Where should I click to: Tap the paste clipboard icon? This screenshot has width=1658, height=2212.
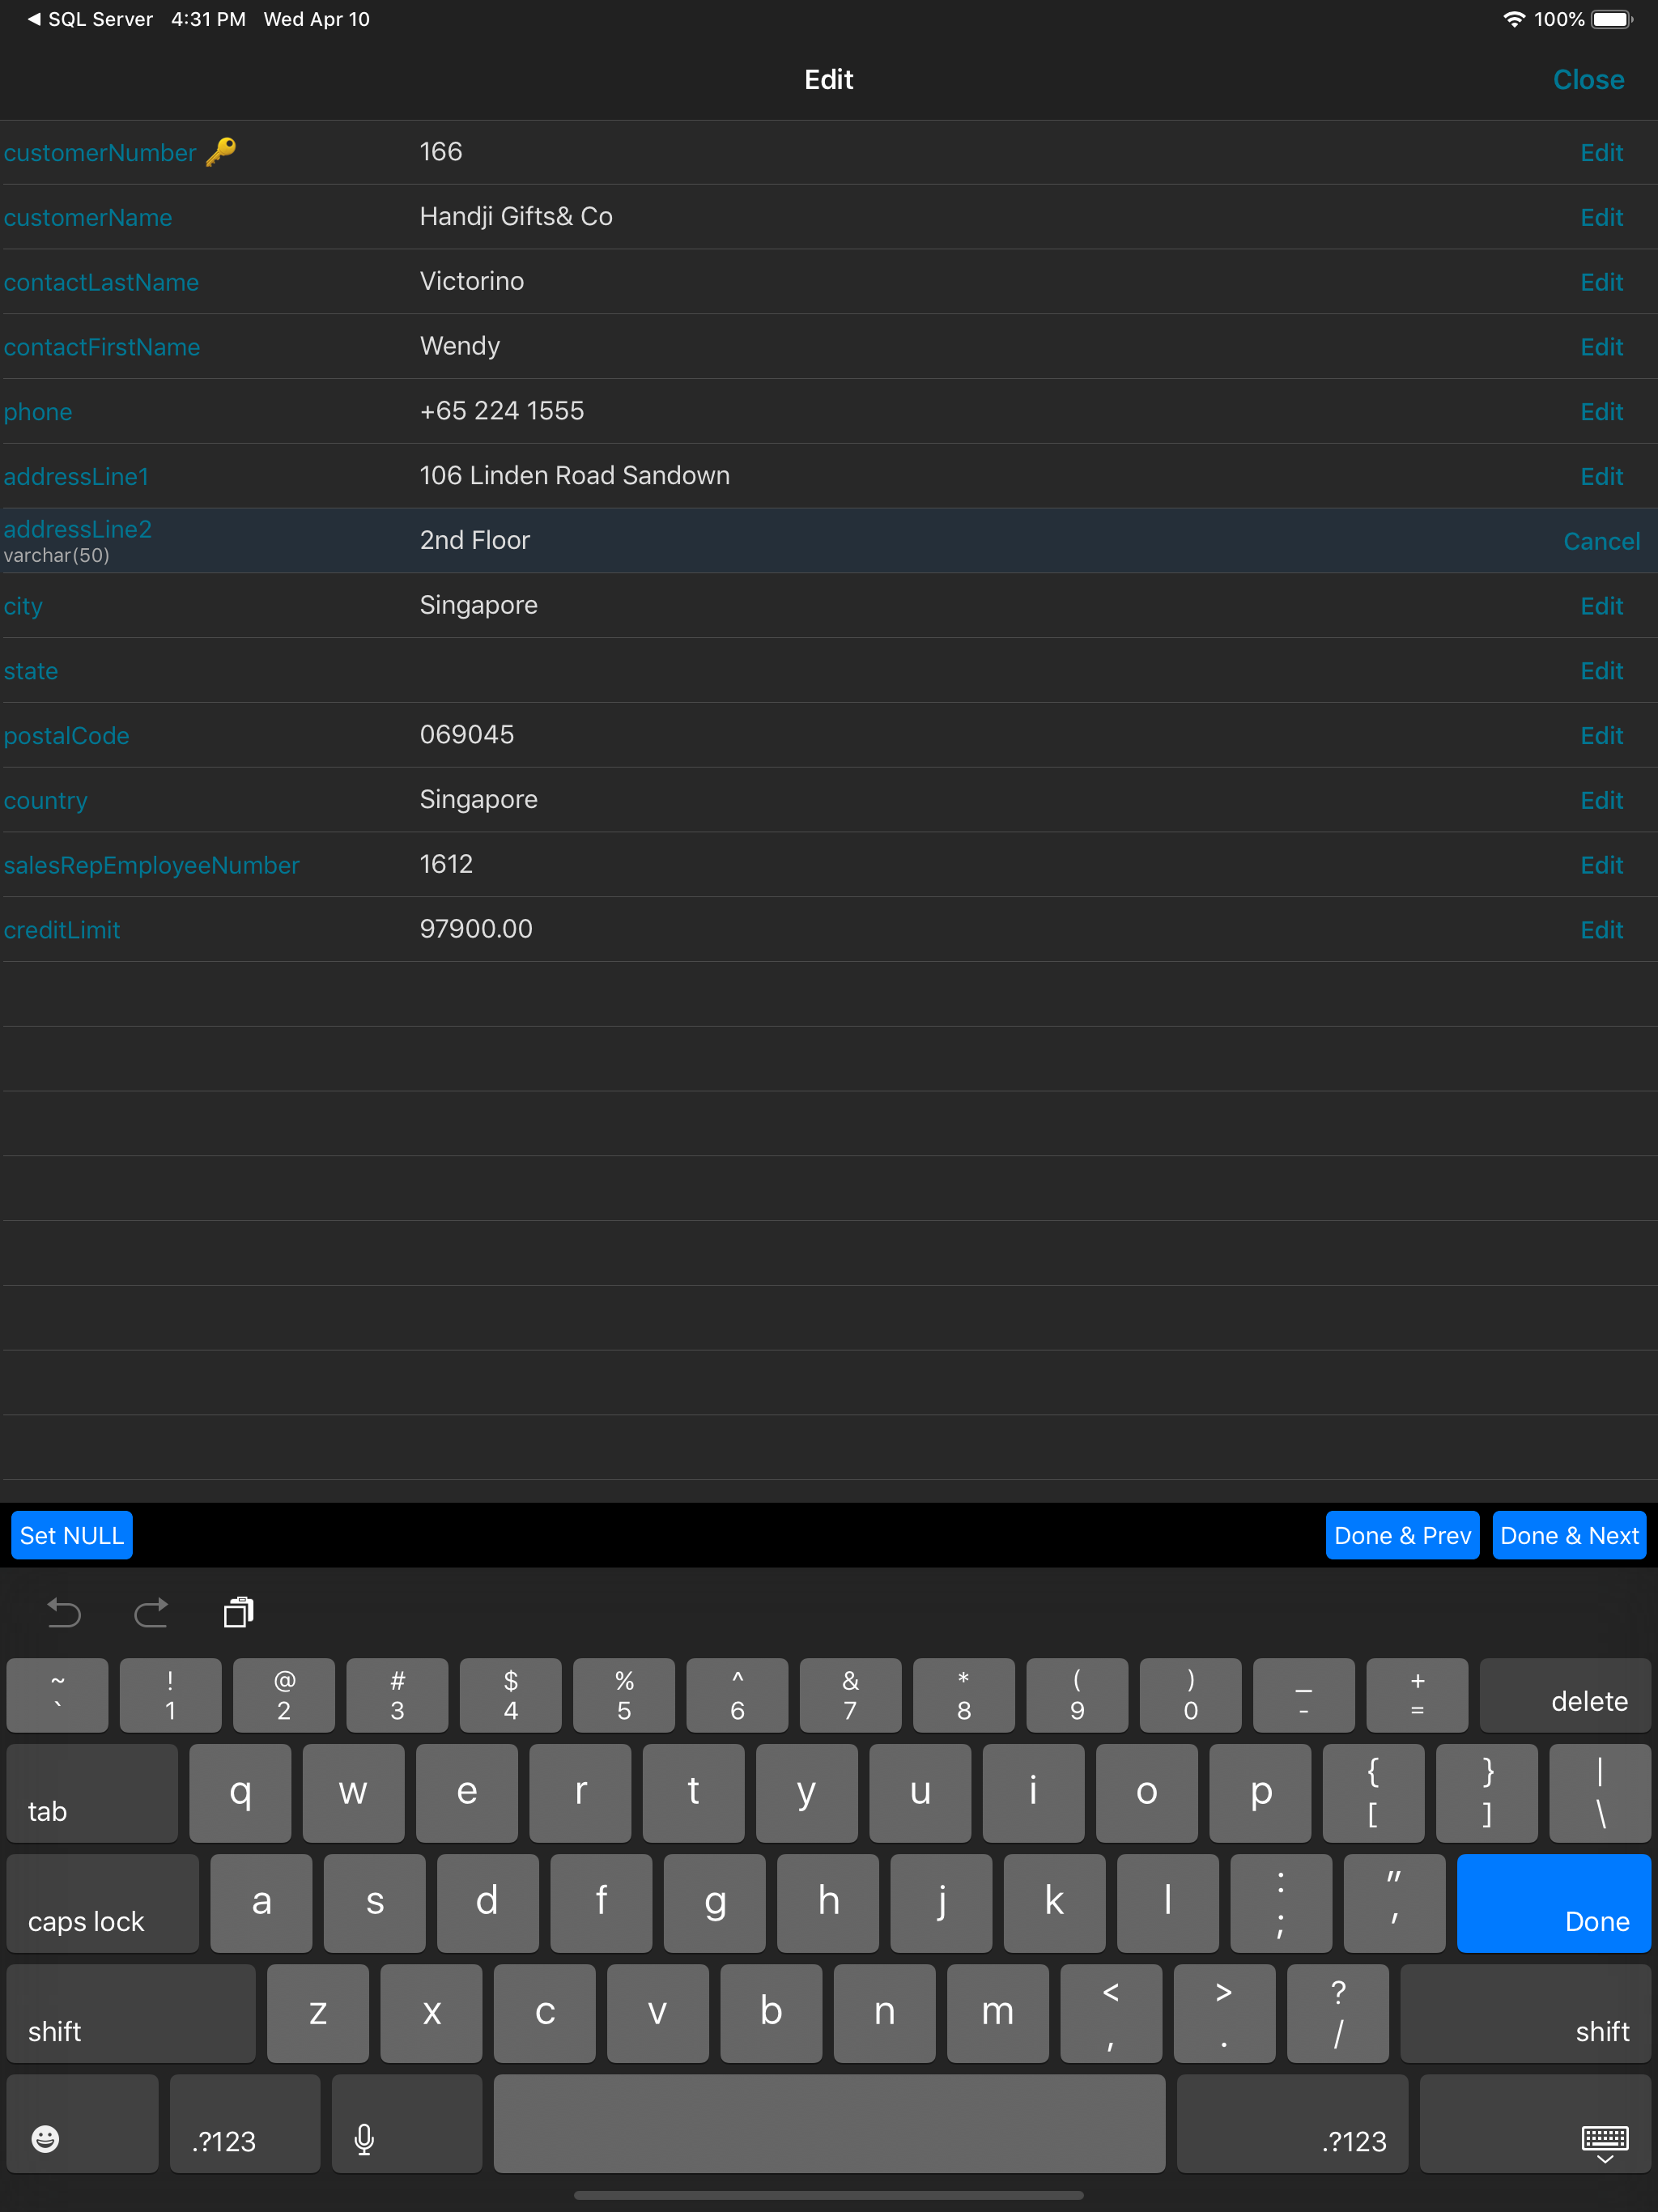coord(238,1612)
